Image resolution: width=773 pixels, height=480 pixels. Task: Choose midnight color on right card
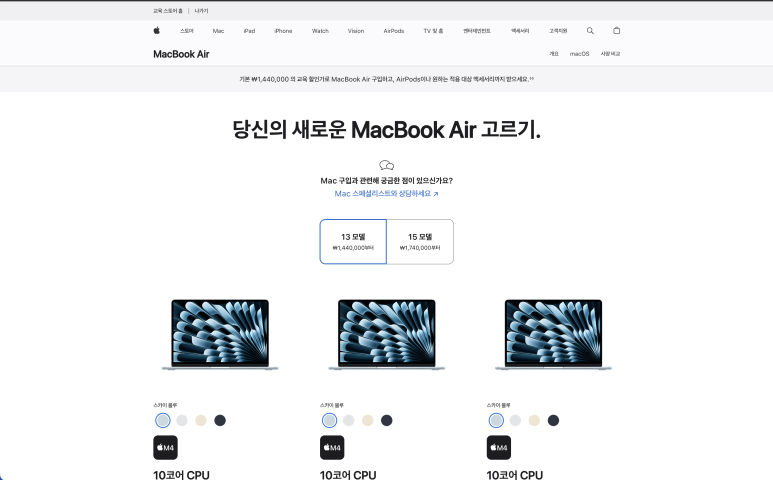tap(553, 420)
